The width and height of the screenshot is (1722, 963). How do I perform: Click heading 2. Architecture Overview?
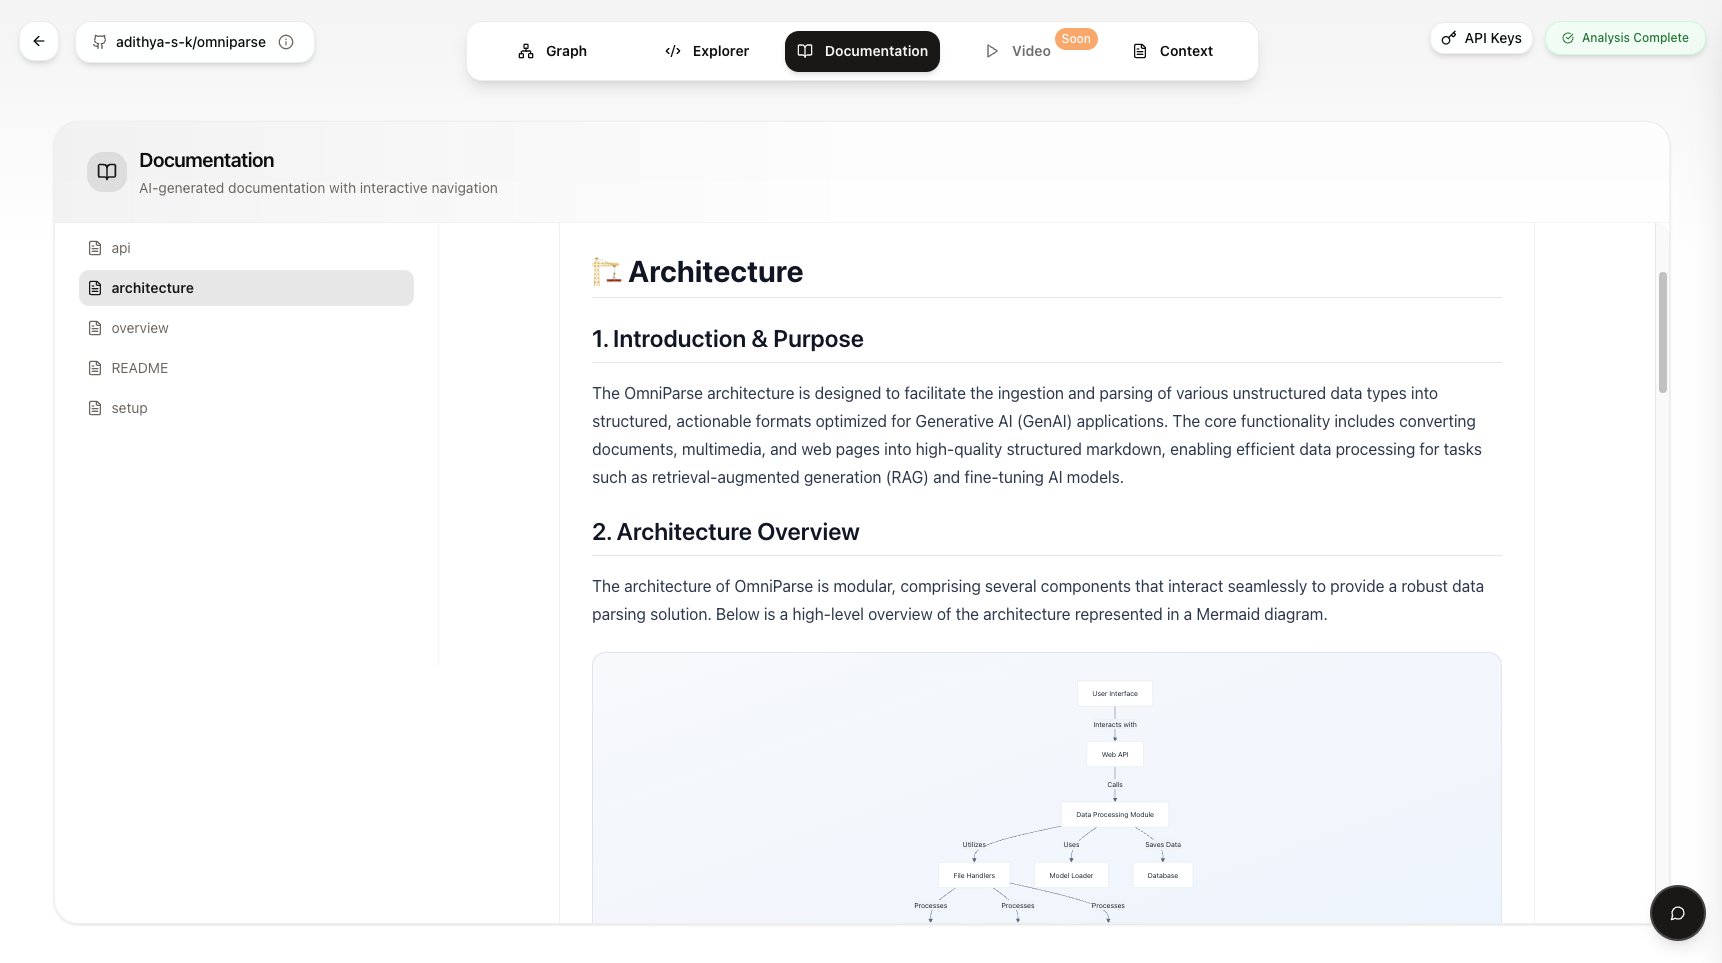[726, 532]
